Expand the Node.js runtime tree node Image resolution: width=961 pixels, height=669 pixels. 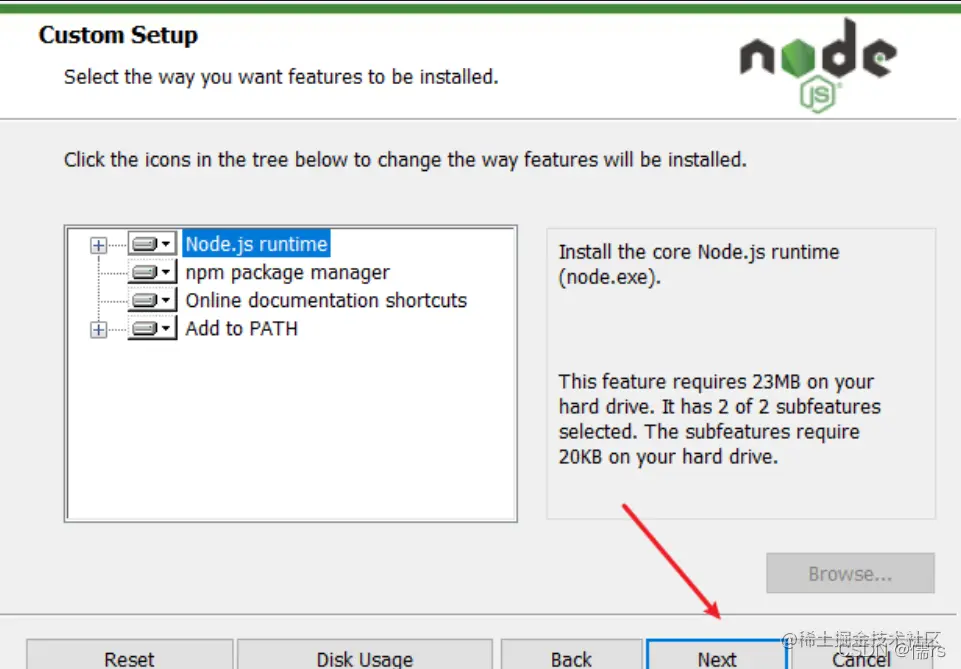[97, 244]
